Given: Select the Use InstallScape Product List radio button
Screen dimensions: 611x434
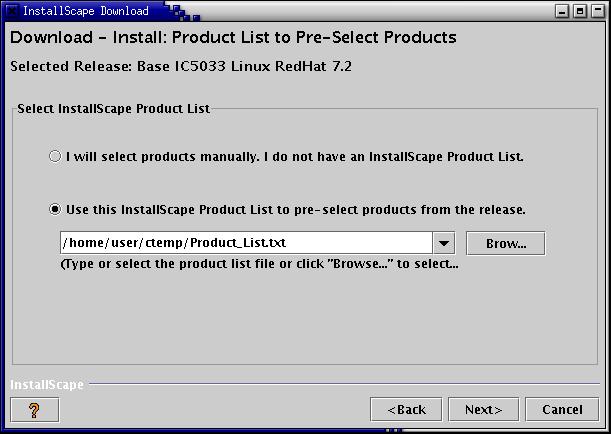Looking at the screenshot, I should click(x=55, y=209).
